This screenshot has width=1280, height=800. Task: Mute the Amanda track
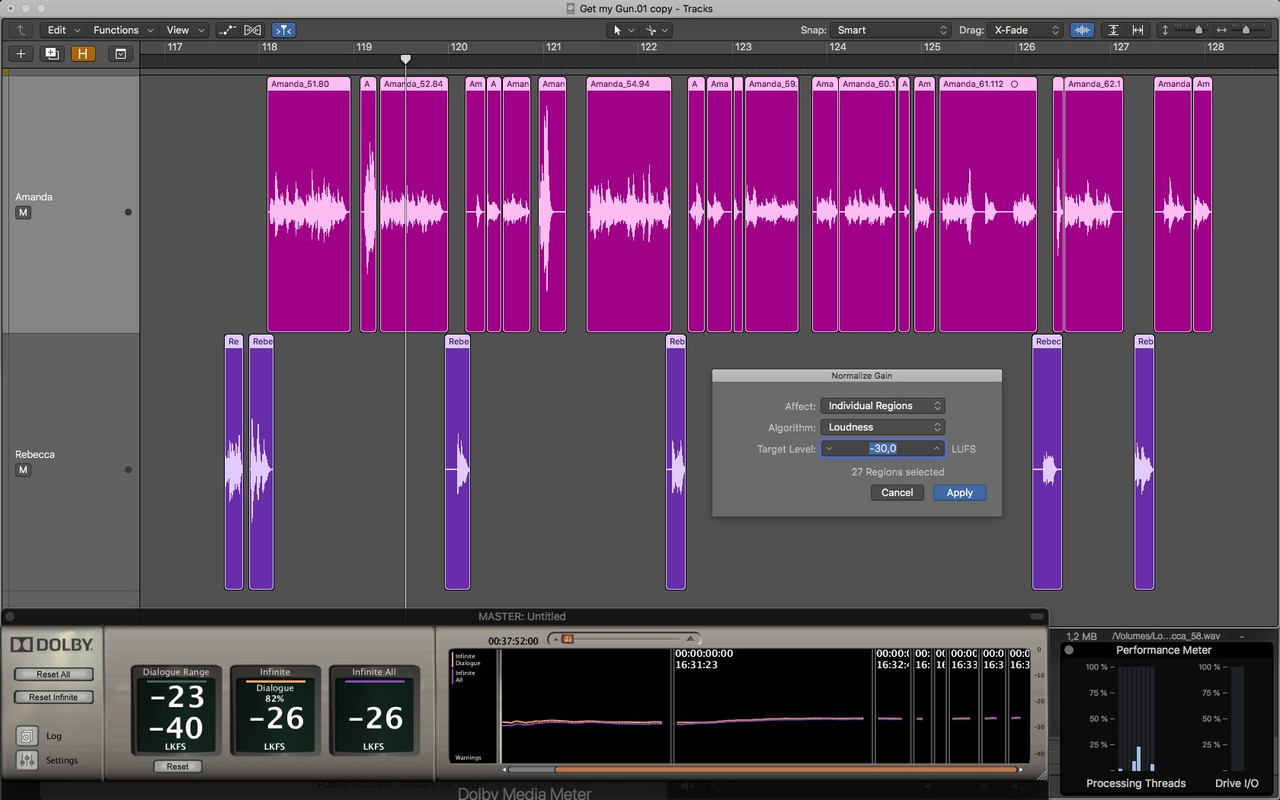point(22,213)
